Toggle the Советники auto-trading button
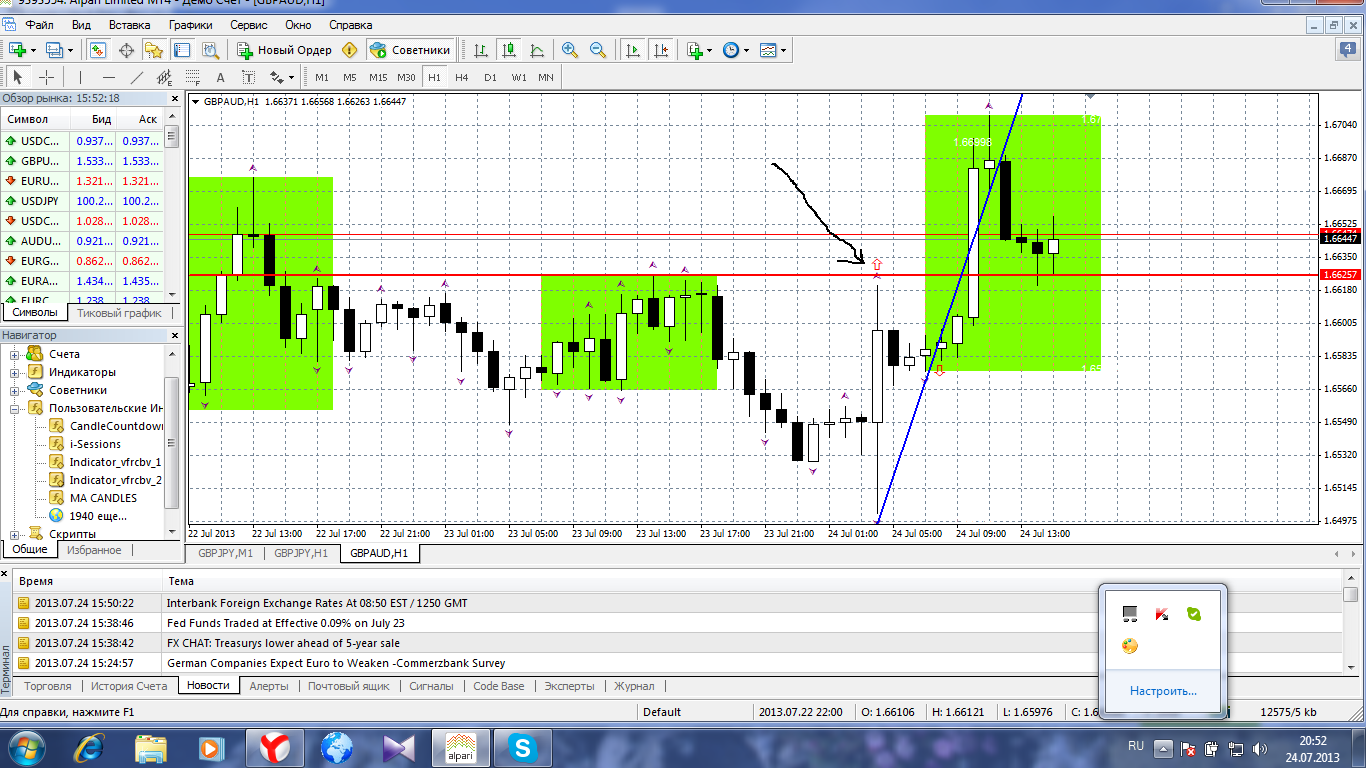This screenshot has height=768, width=1366. pyautogui.click(x=411, y=50)
